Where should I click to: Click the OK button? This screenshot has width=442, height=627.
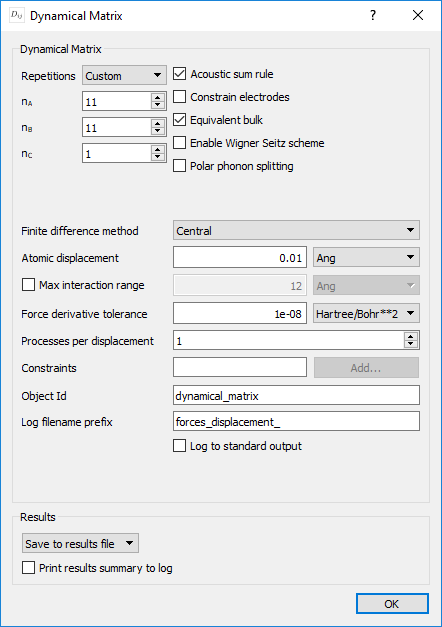[x=392, y=604]
